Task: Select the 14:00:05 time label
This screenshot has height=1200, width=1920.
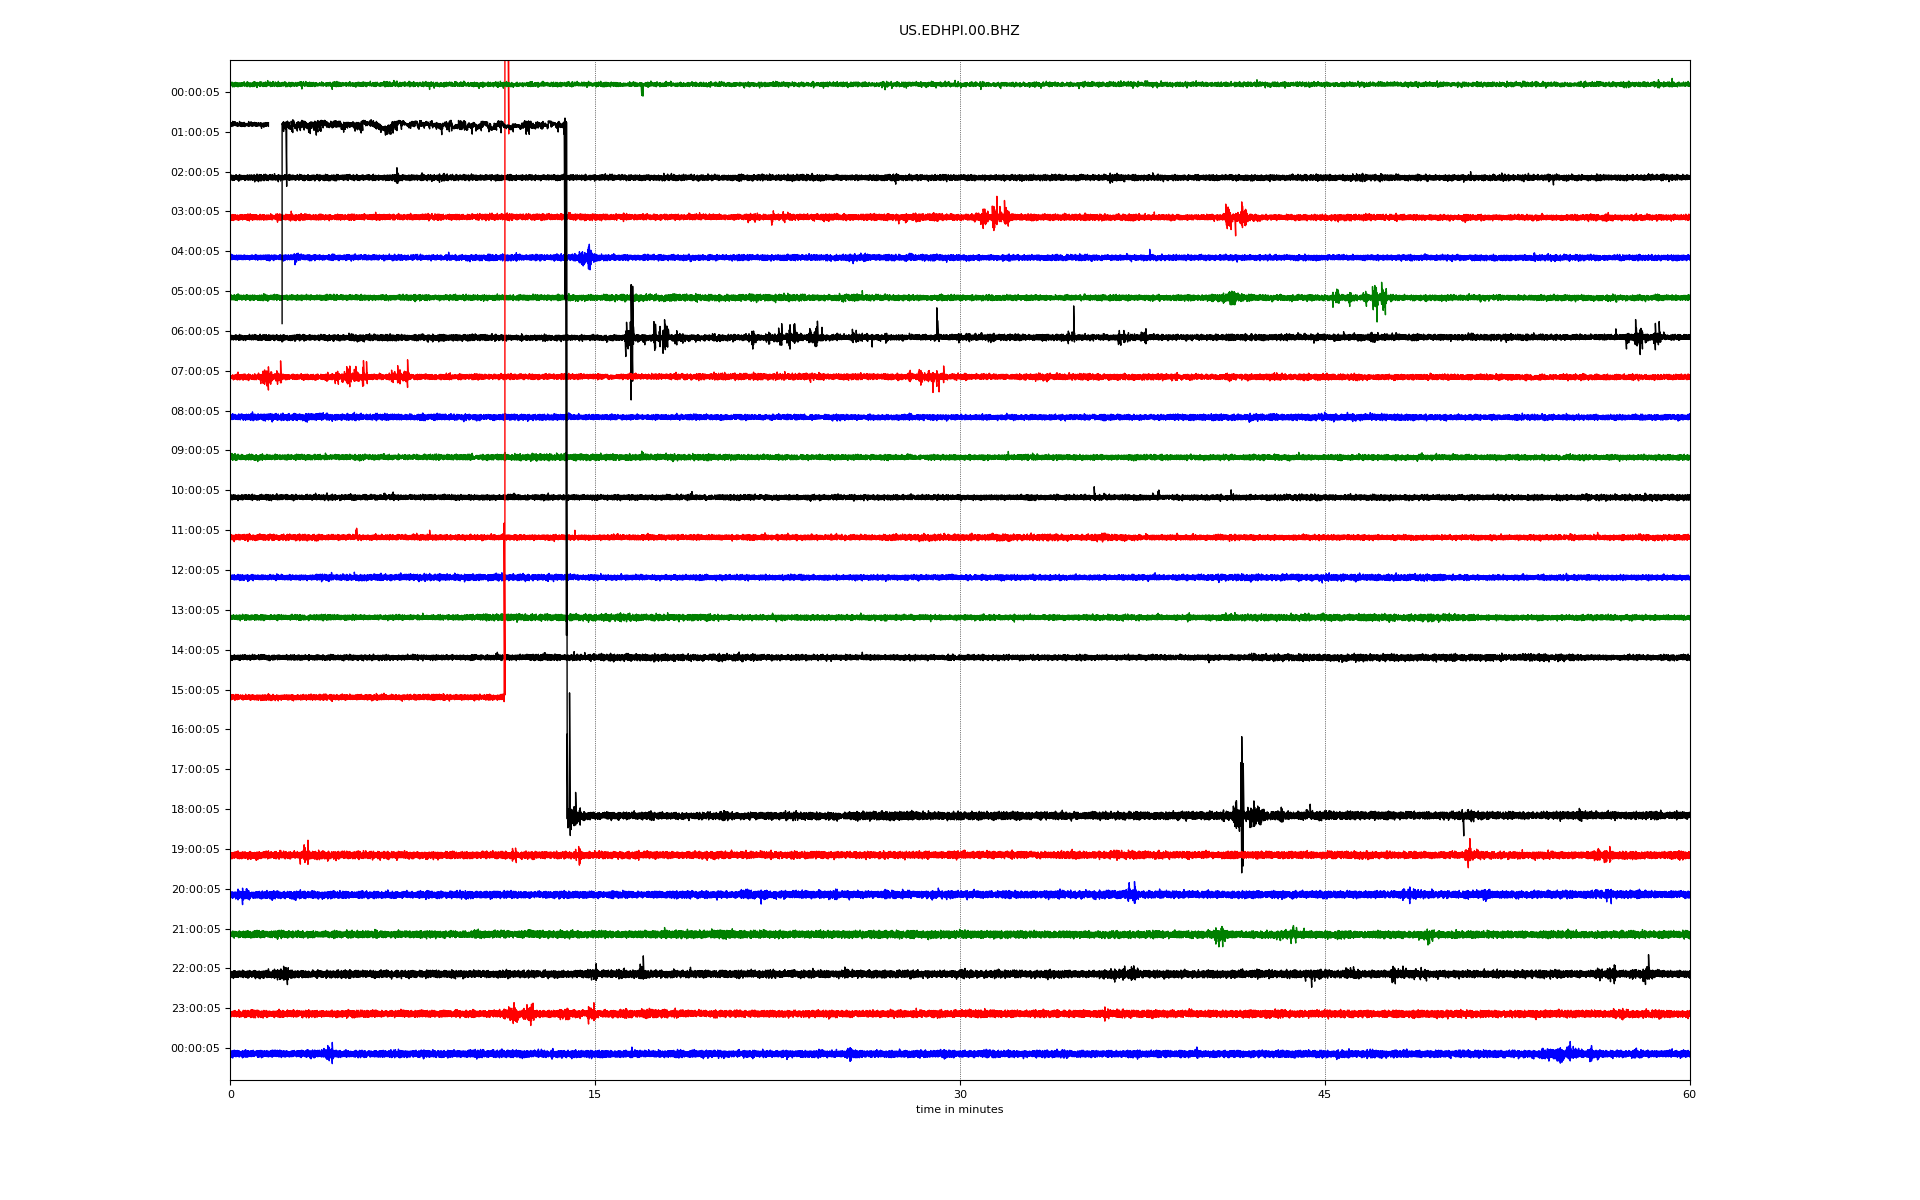Action: (195, 650)
